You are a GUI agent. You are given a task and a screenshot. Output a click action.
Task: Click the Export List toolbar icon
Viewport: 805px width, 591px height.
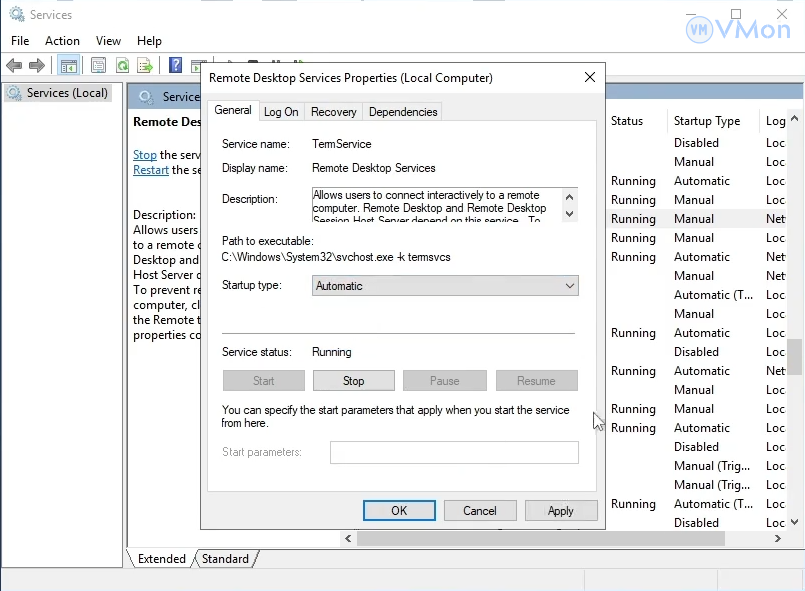pyautogui.click(x=145, y=66)
